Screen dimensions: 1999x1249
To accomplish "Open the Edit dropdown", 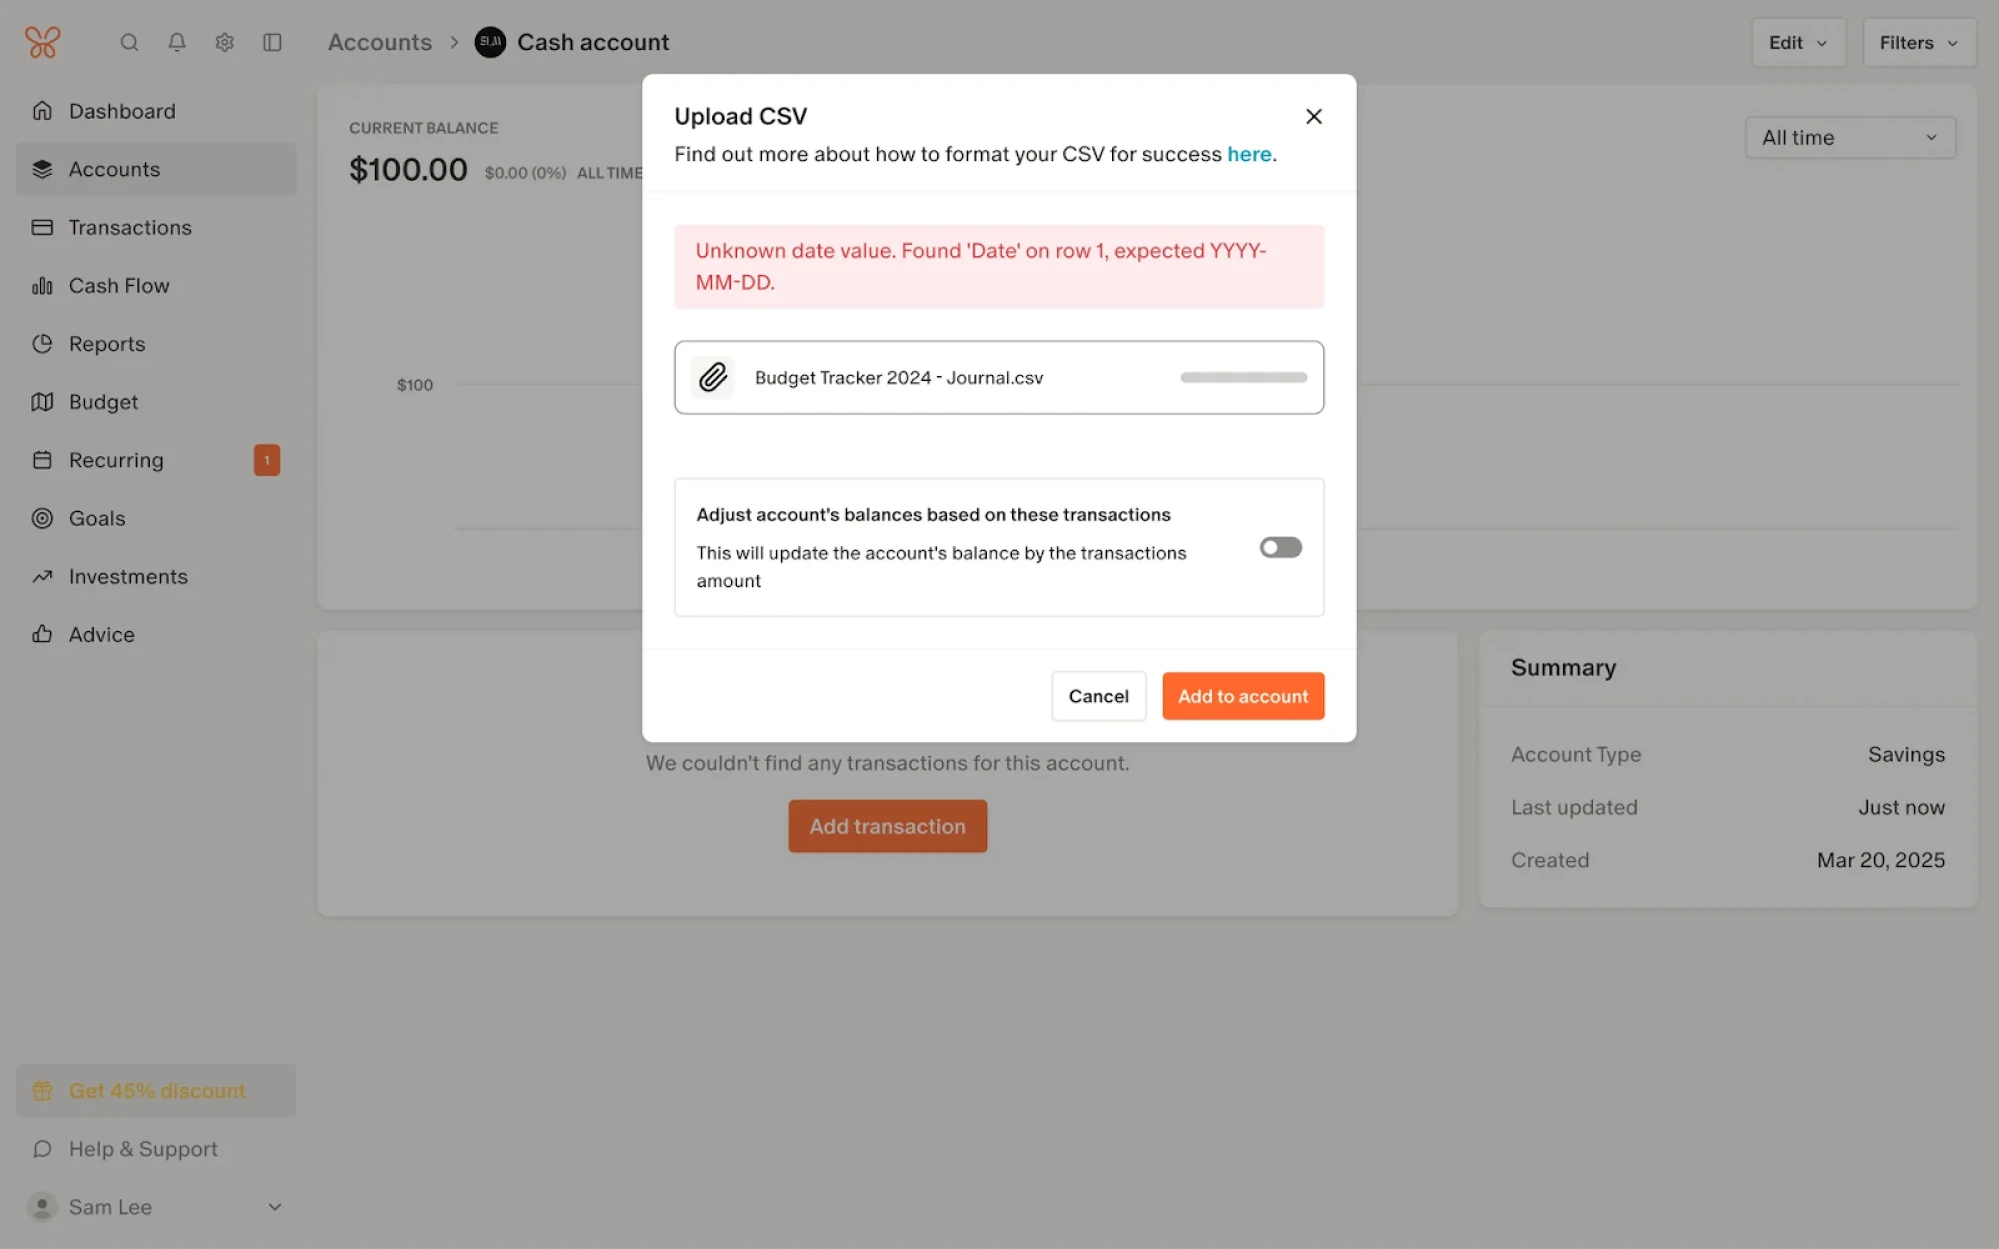I will tap(1798, 42).
